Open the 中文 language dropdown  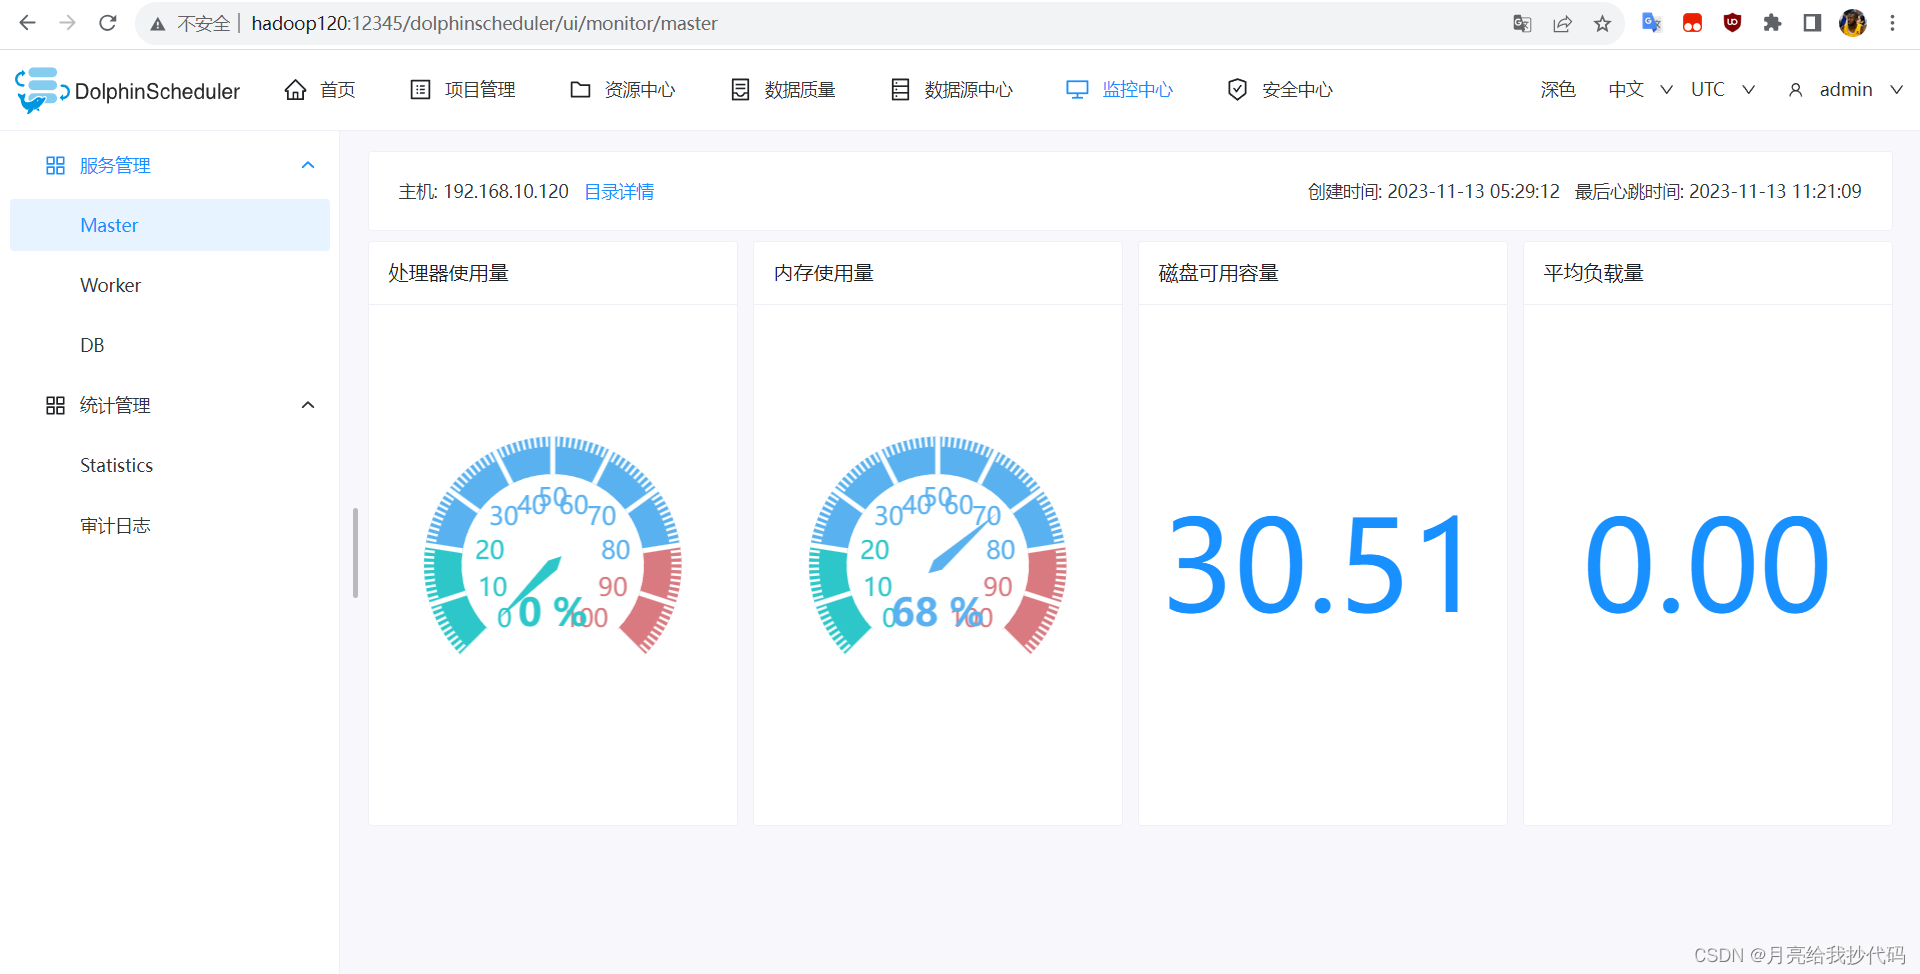coord(1640,90)
